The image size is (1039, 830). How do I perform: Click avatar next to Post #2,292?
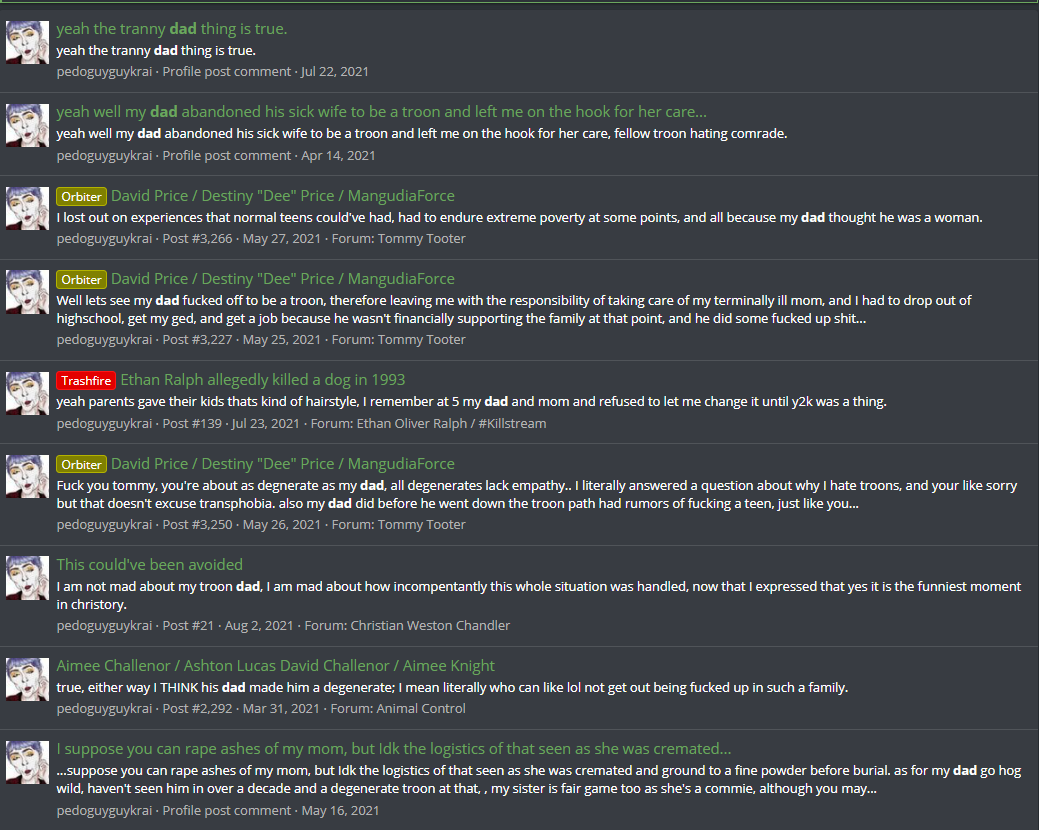(x=28, y=679)
